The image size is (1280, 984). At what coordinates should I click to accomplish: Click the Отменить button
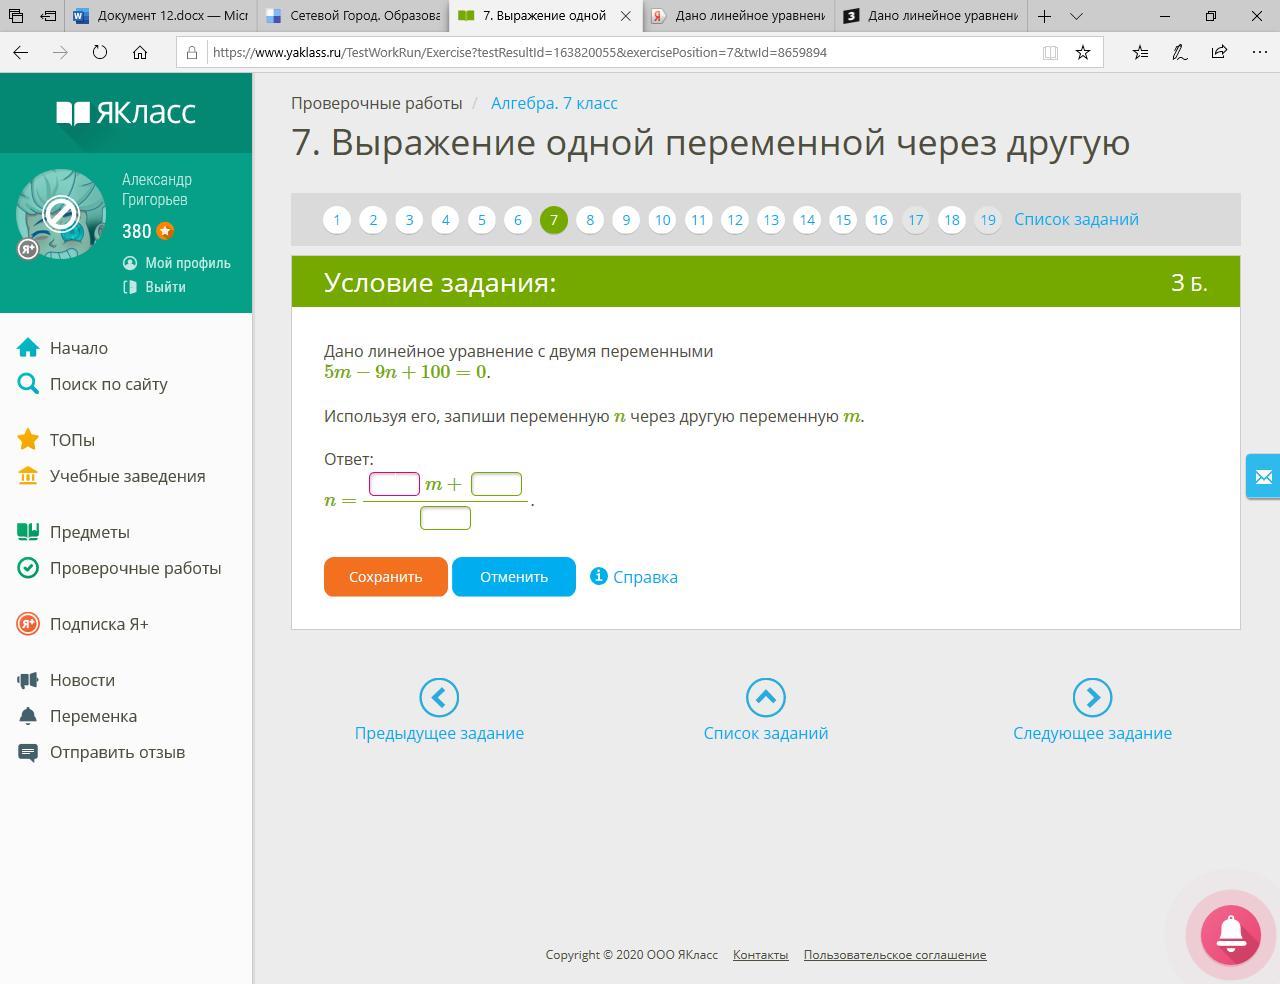click(x=514, y=577)
